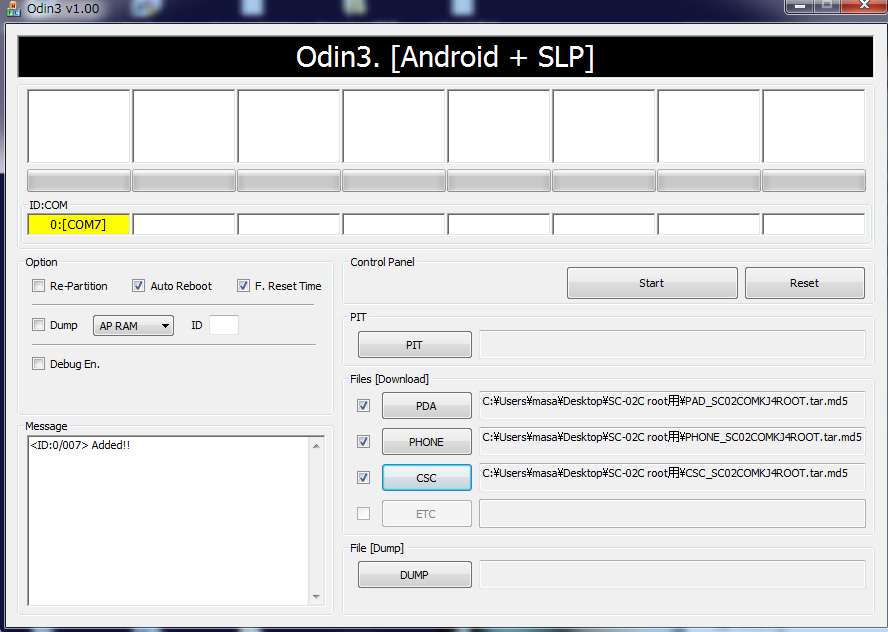Uncheck the PDA file checkbox
Image resolution: width=888 pixels, height=632 pixels.
pyautogui.click(x=364, y=405)
